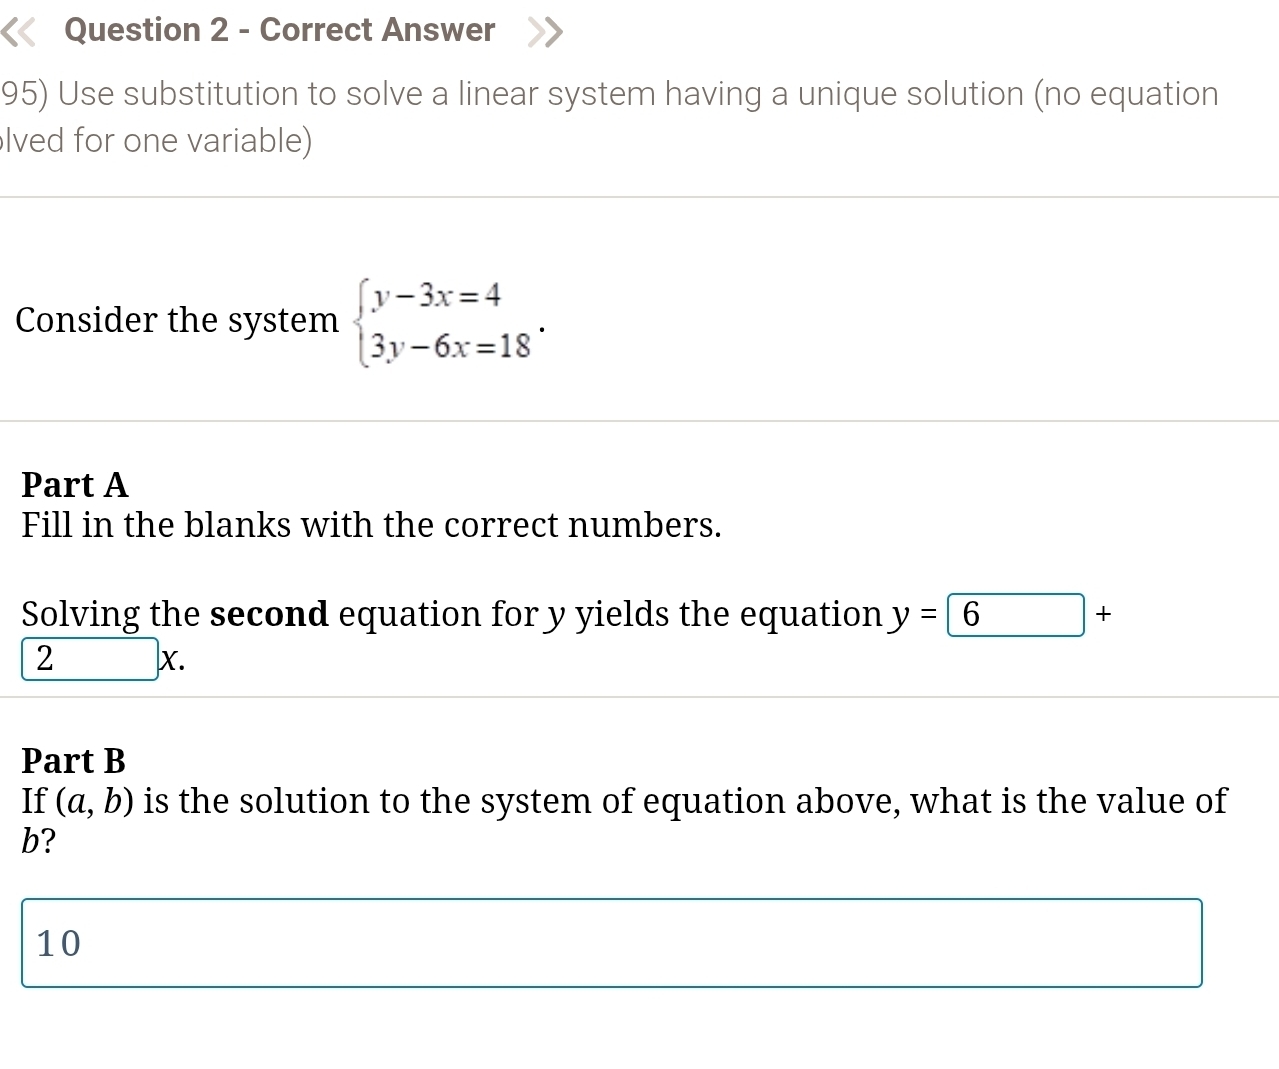The image size is (1279, 1069).
Task: Click the first equation y−3x=4
Action: 436,296
